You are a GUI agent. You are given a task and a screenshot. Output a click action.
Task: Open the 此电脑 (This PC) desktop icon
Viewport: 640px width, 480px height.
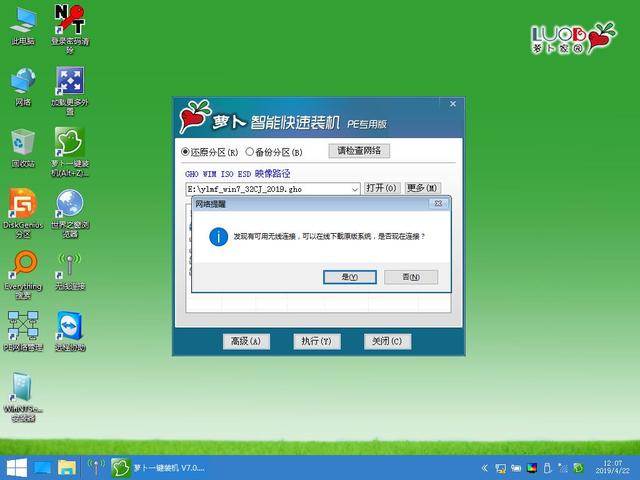[23, 26]
